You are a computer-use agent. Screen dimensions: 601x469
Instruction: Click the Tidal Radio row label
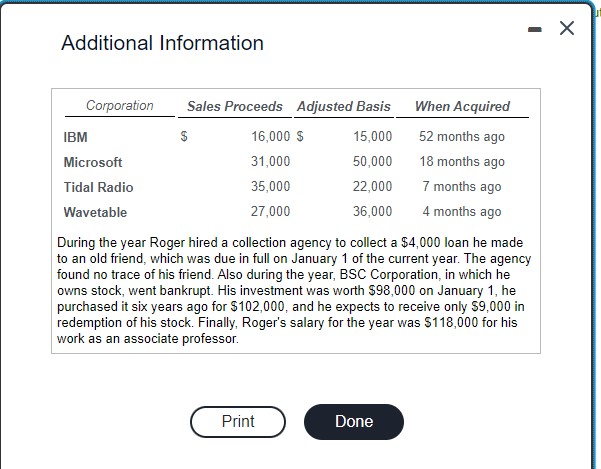click(x=99, y=187)
